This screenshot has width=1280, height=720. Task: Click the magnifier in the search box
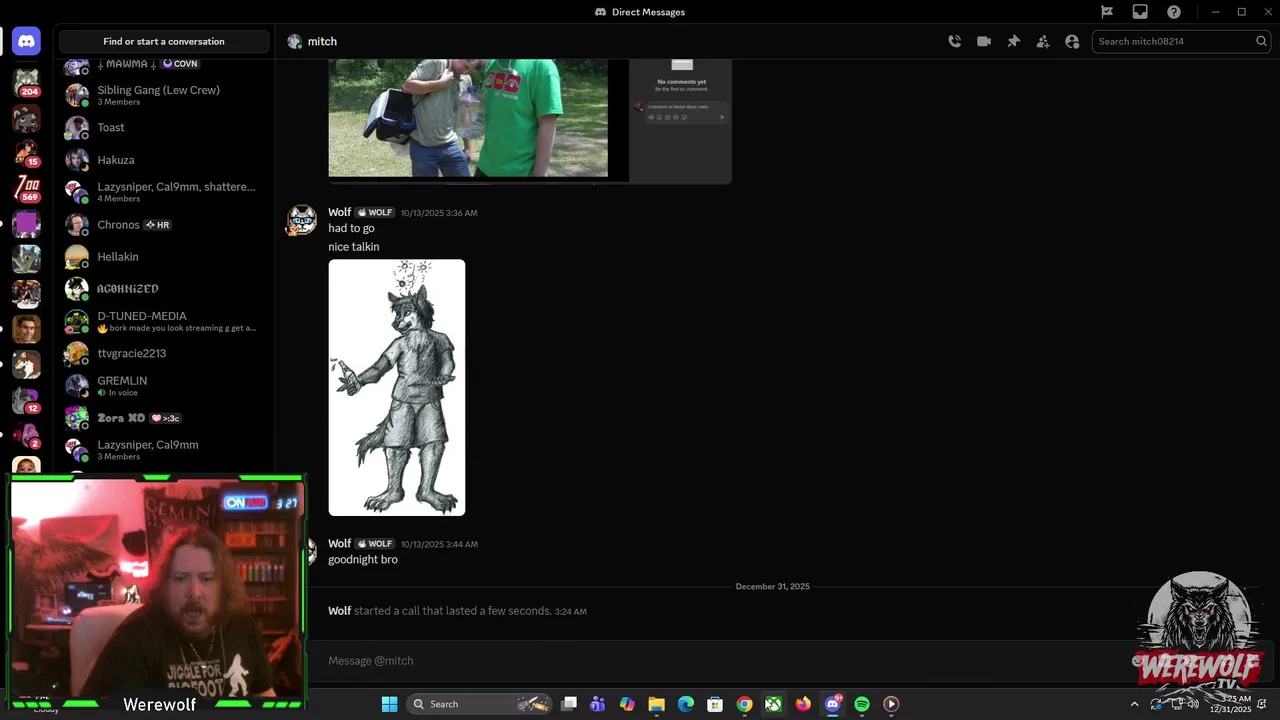point(1261,41)
